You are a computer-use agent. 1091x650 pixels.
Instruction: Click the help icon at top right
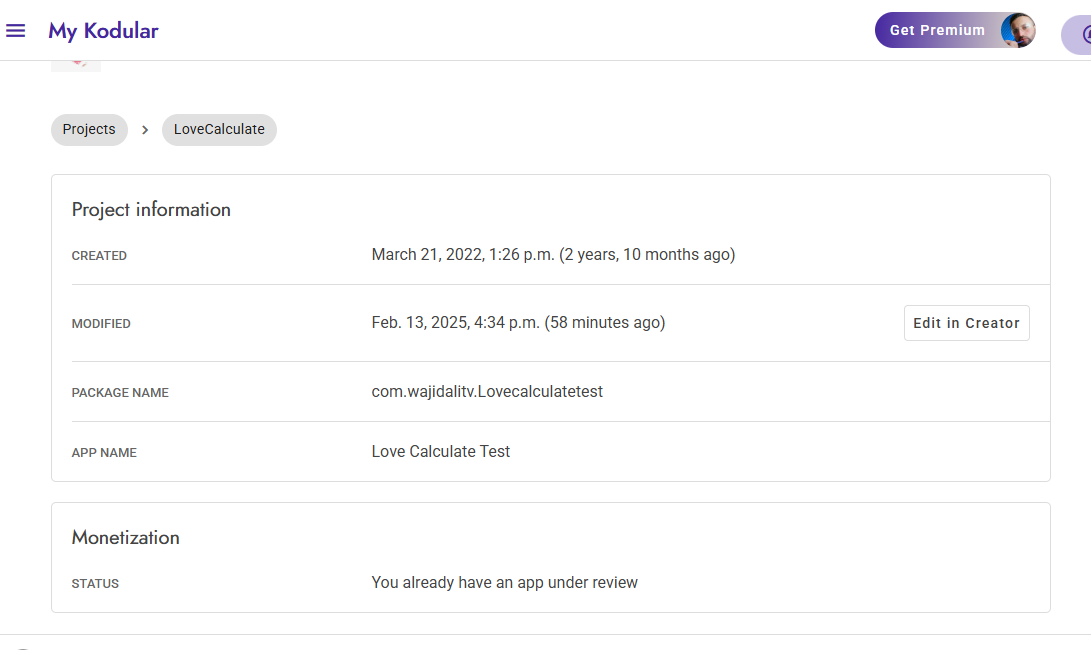[x=1084, y=35]
